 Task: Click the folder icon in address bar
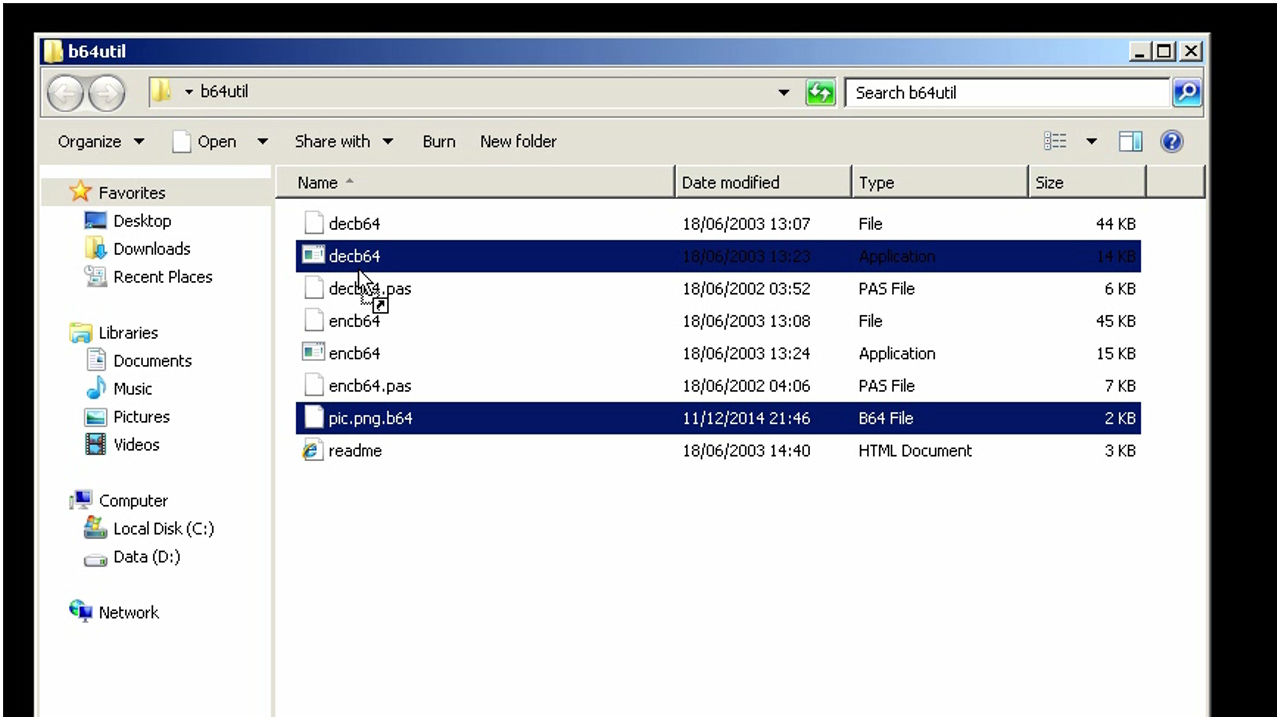pyautogui.click(x=161, y=92)
